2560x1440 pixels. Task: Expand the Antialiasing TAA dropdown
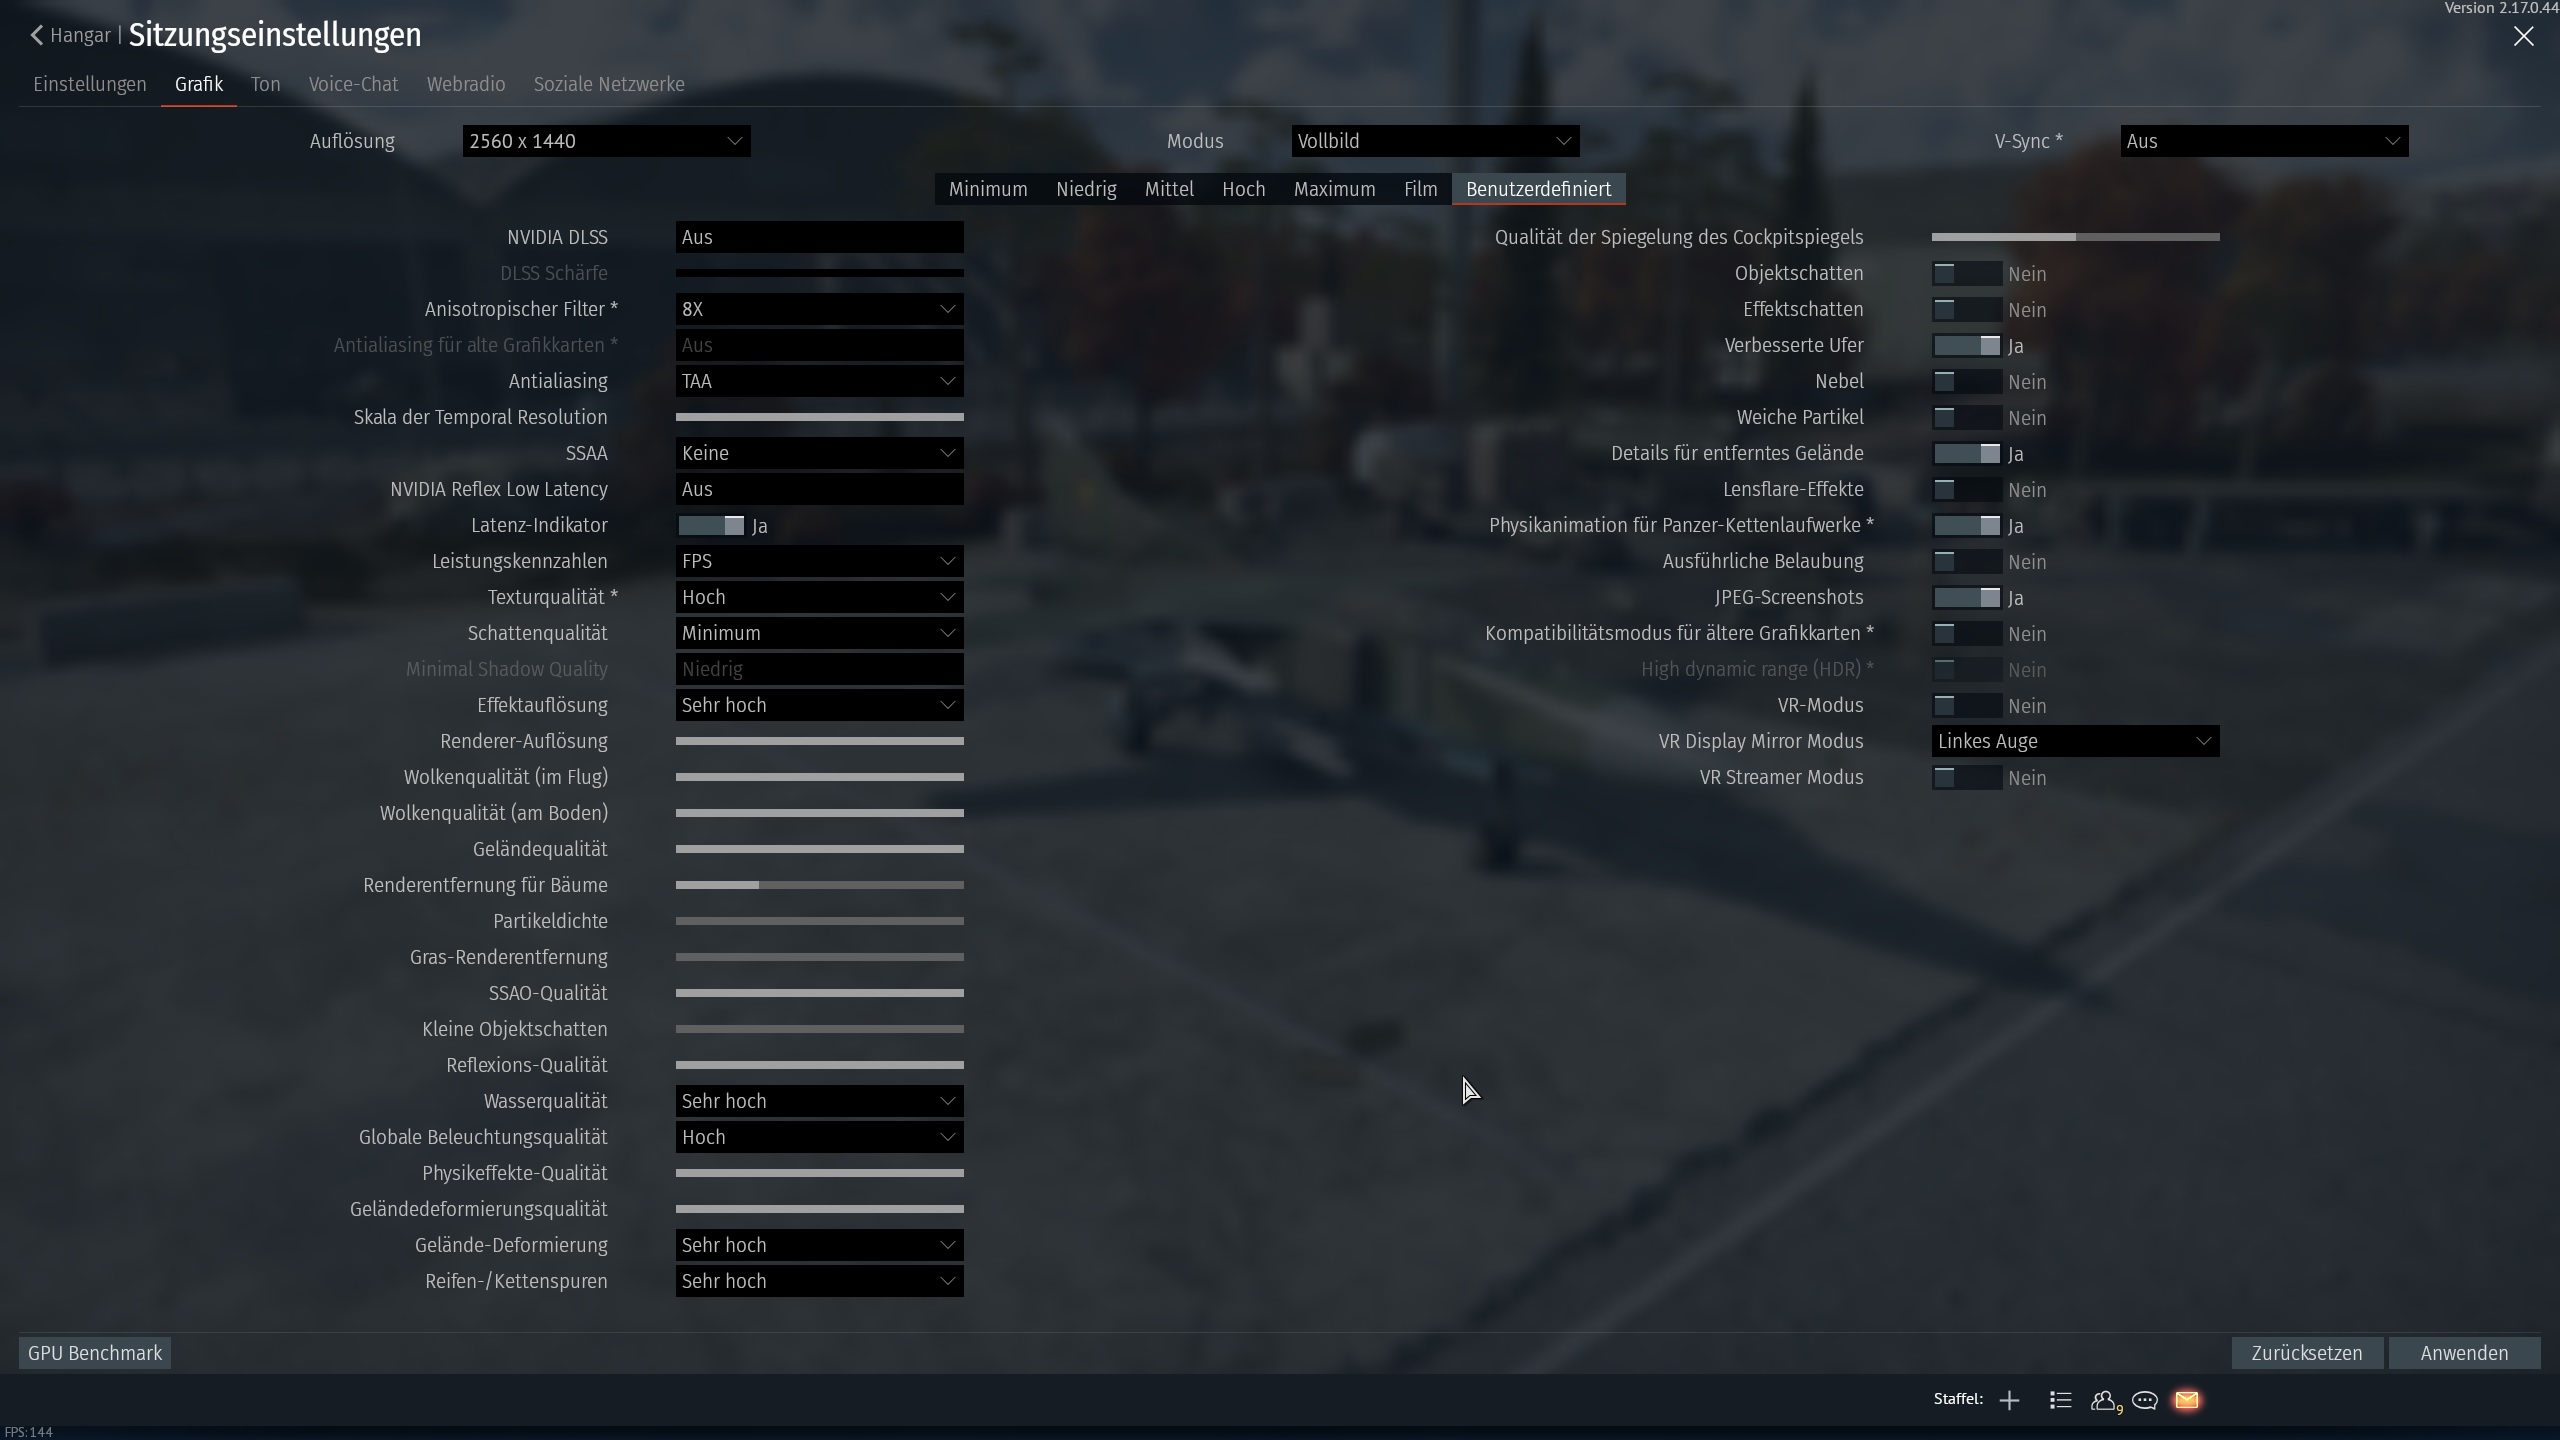pos(819,381)
